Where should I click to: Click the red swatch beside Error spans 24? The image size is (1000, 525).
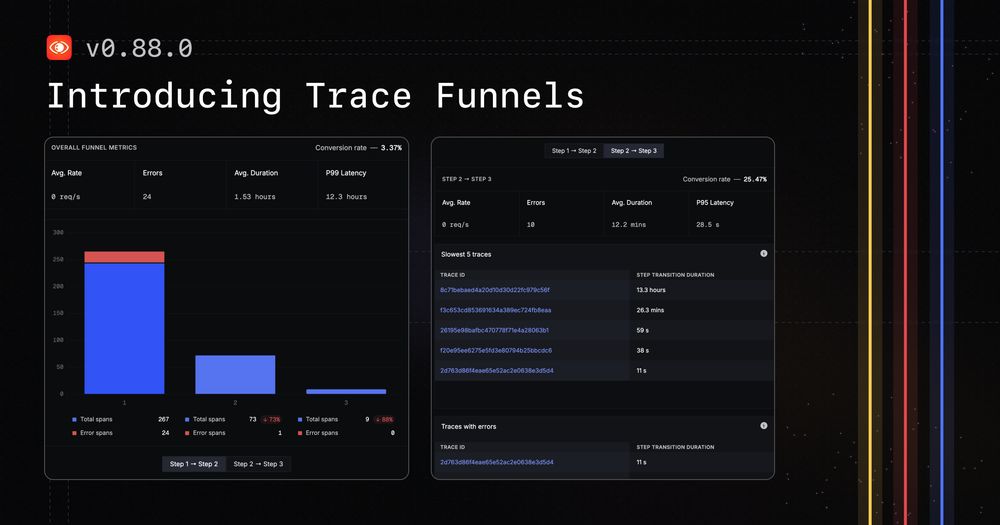(x=74, y=433)
